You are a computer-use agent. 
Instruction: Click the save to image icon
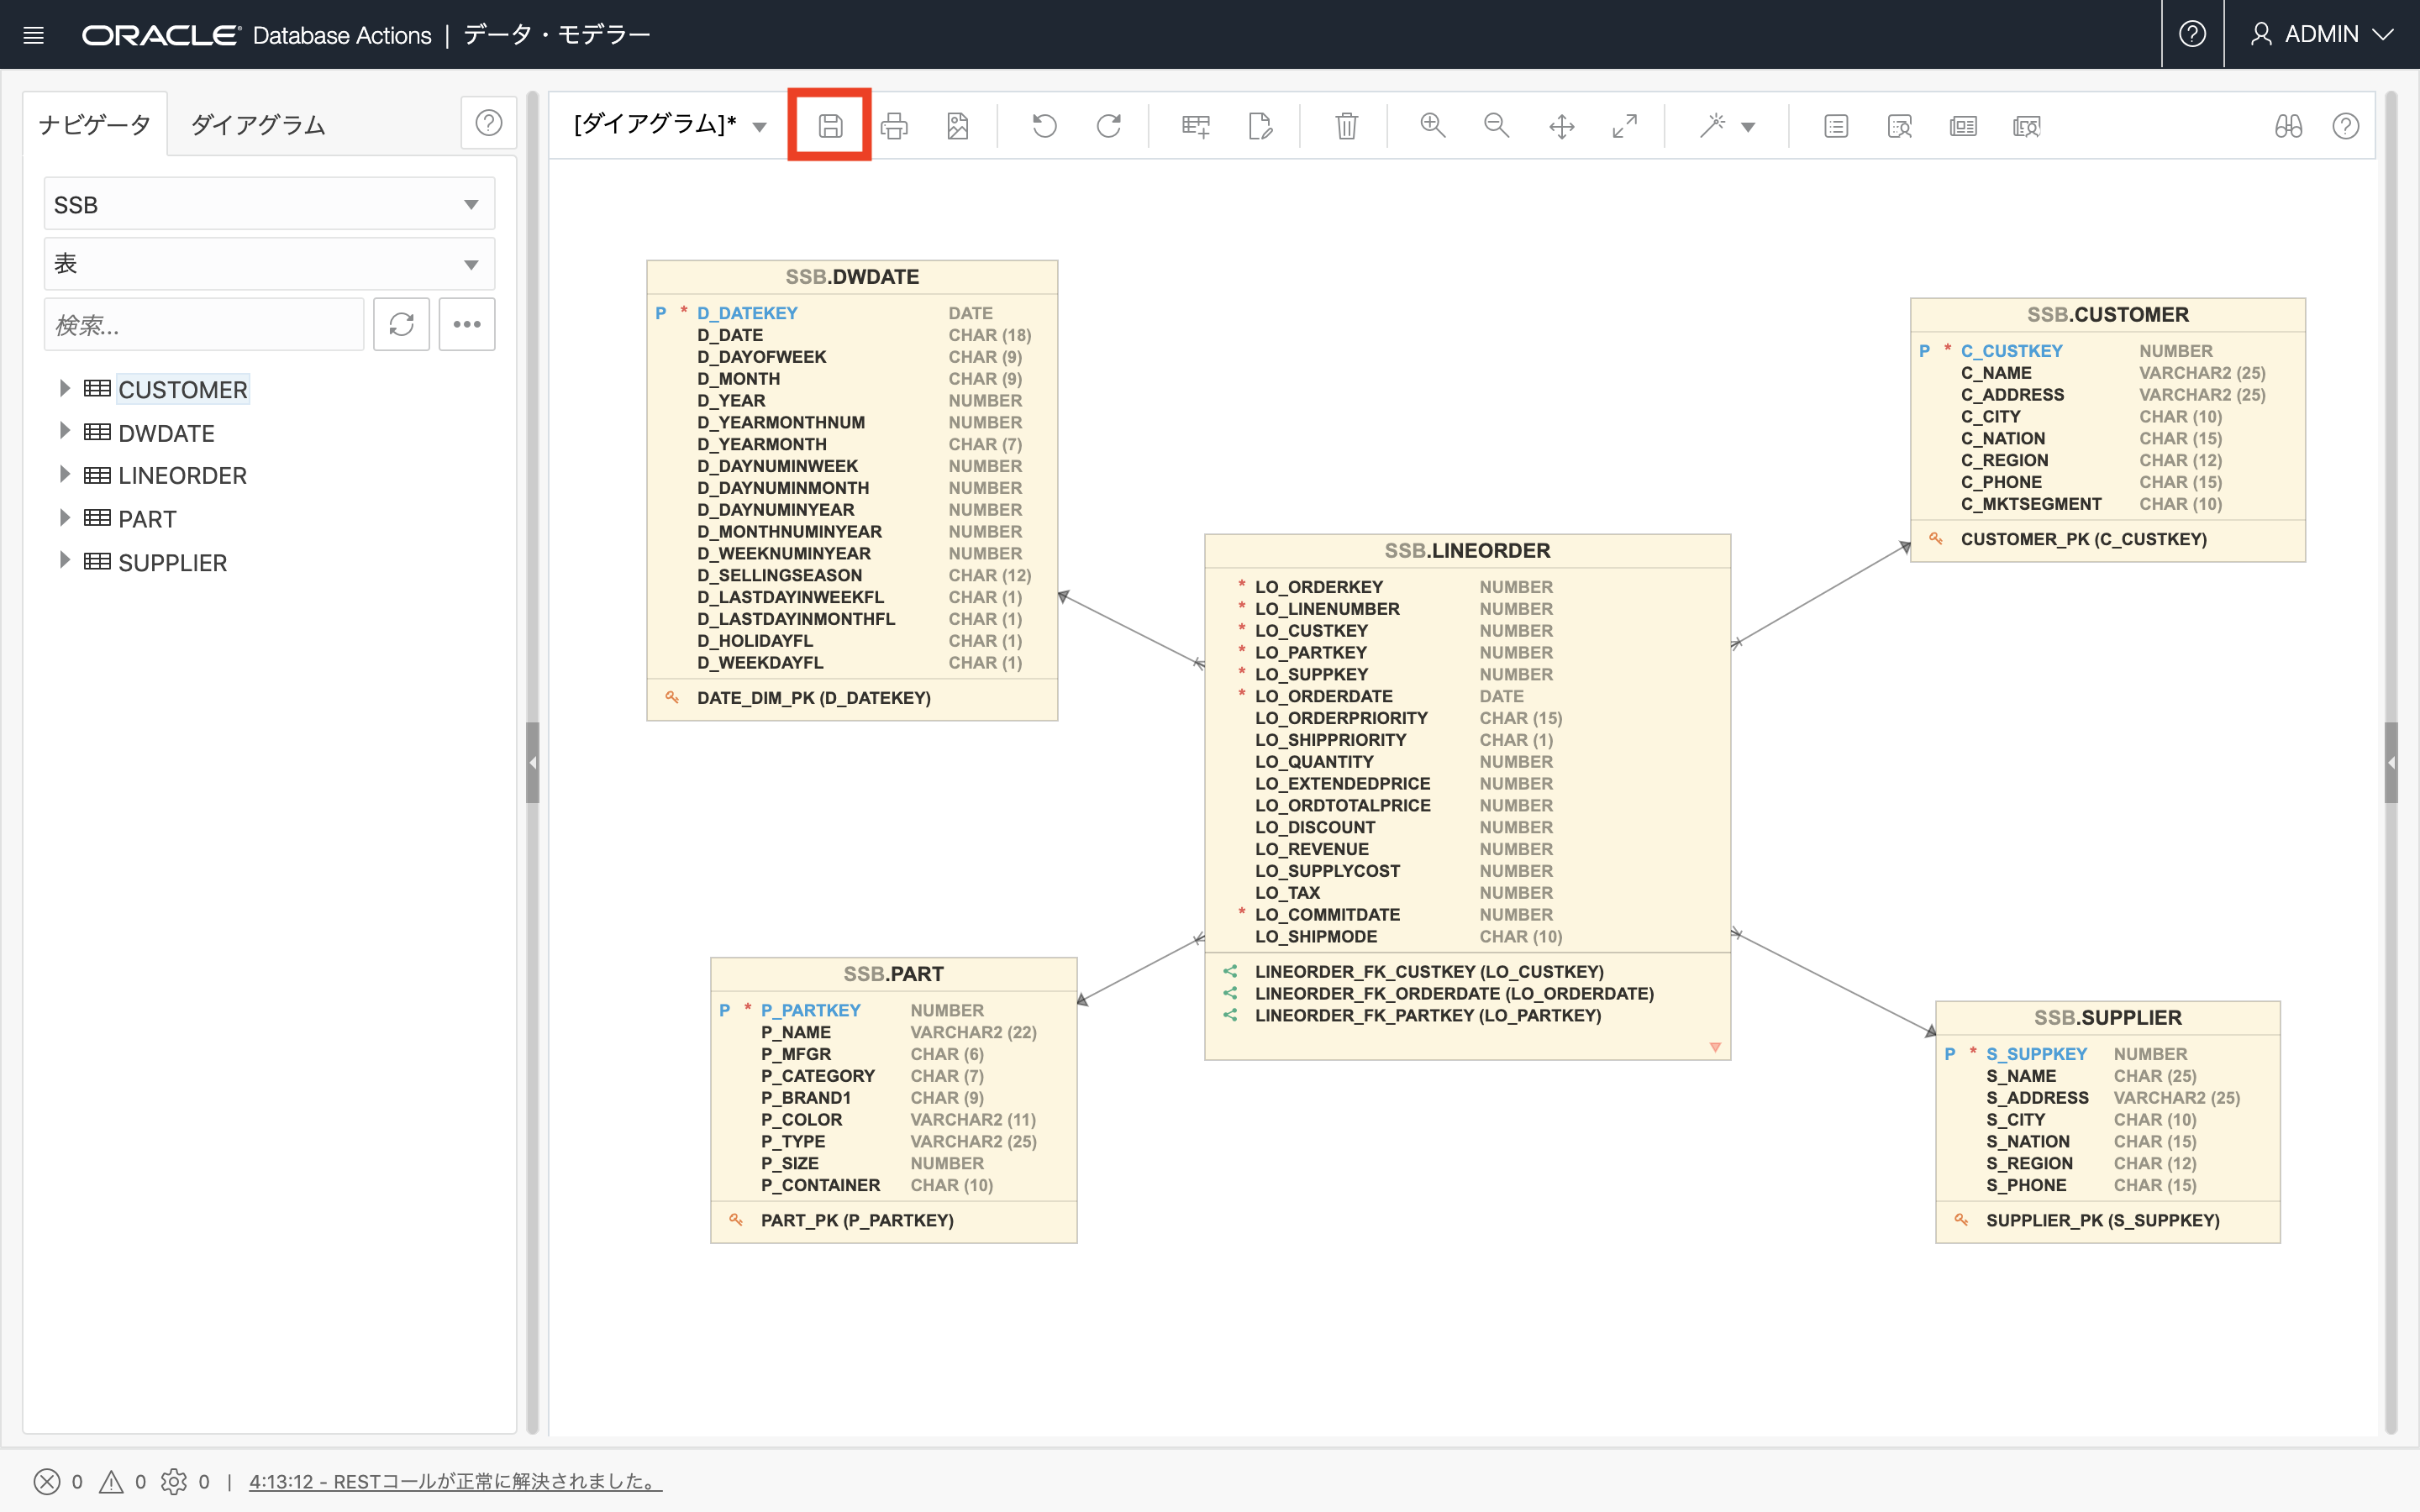[957, 126]
